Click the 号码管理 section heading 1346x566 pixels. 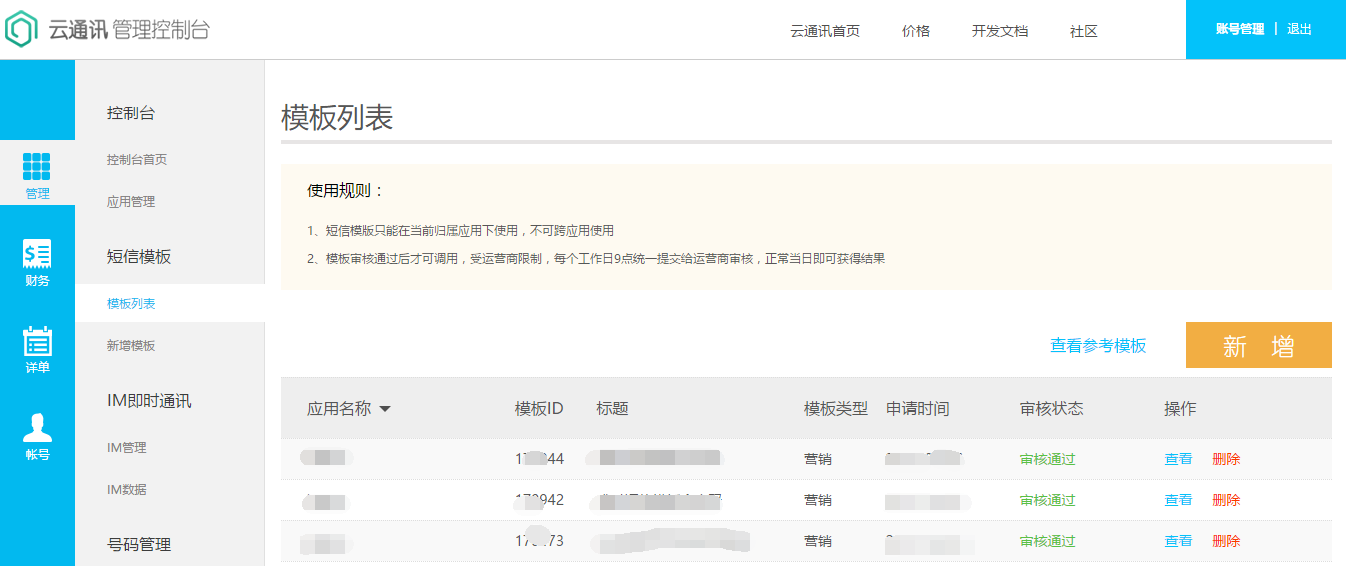click(x=139, y=545)
